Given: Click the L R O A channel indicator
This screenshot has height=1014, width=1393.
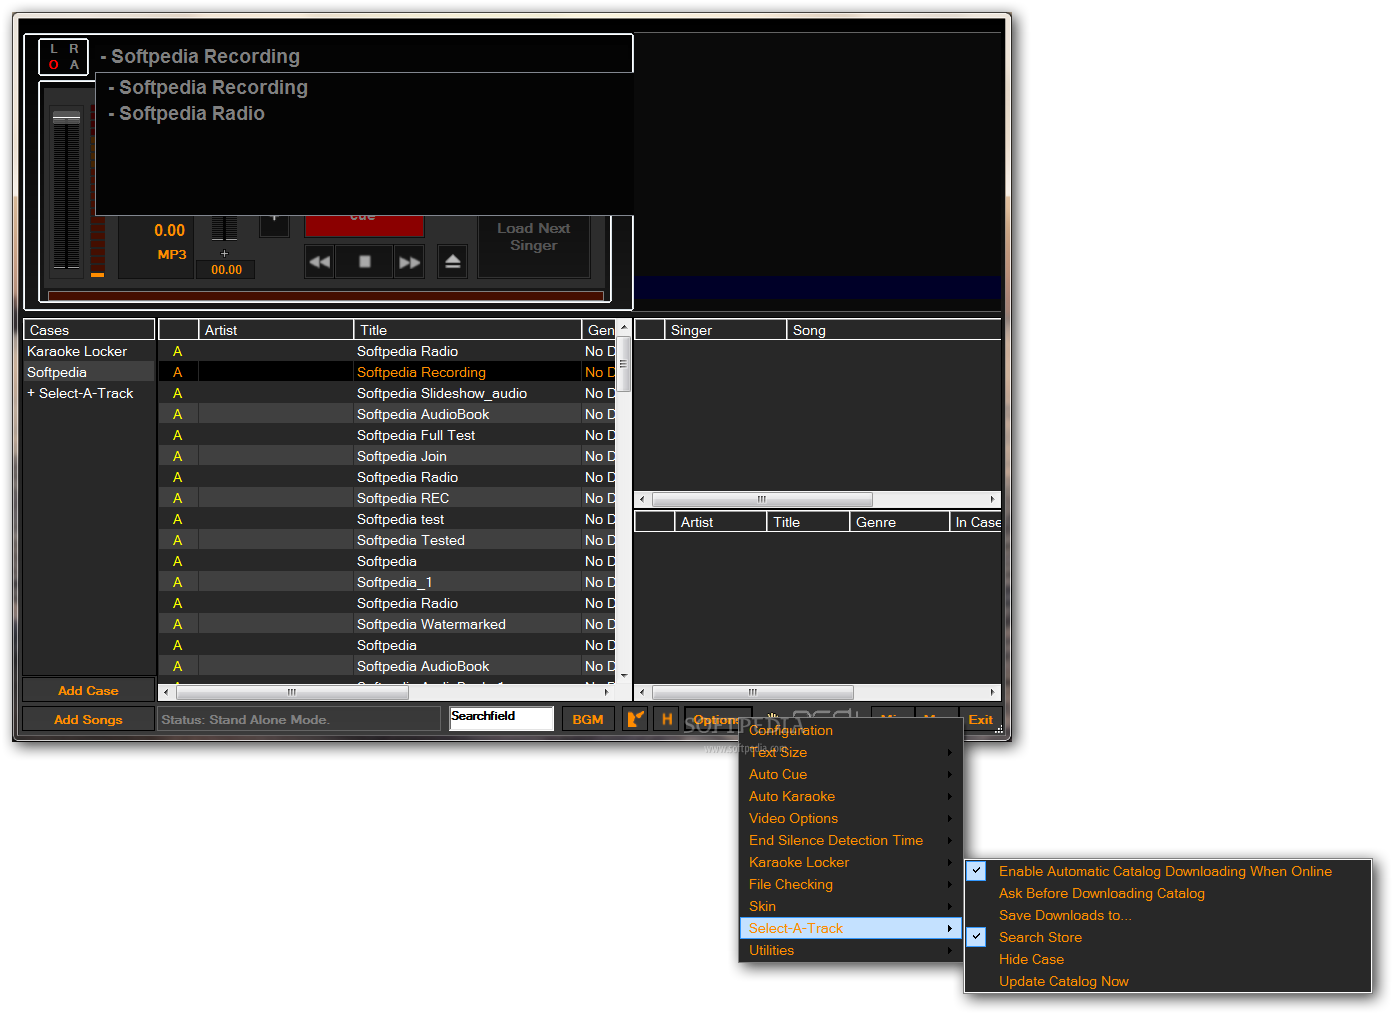Looking at the screenshot, I should [x=63, y=57].
